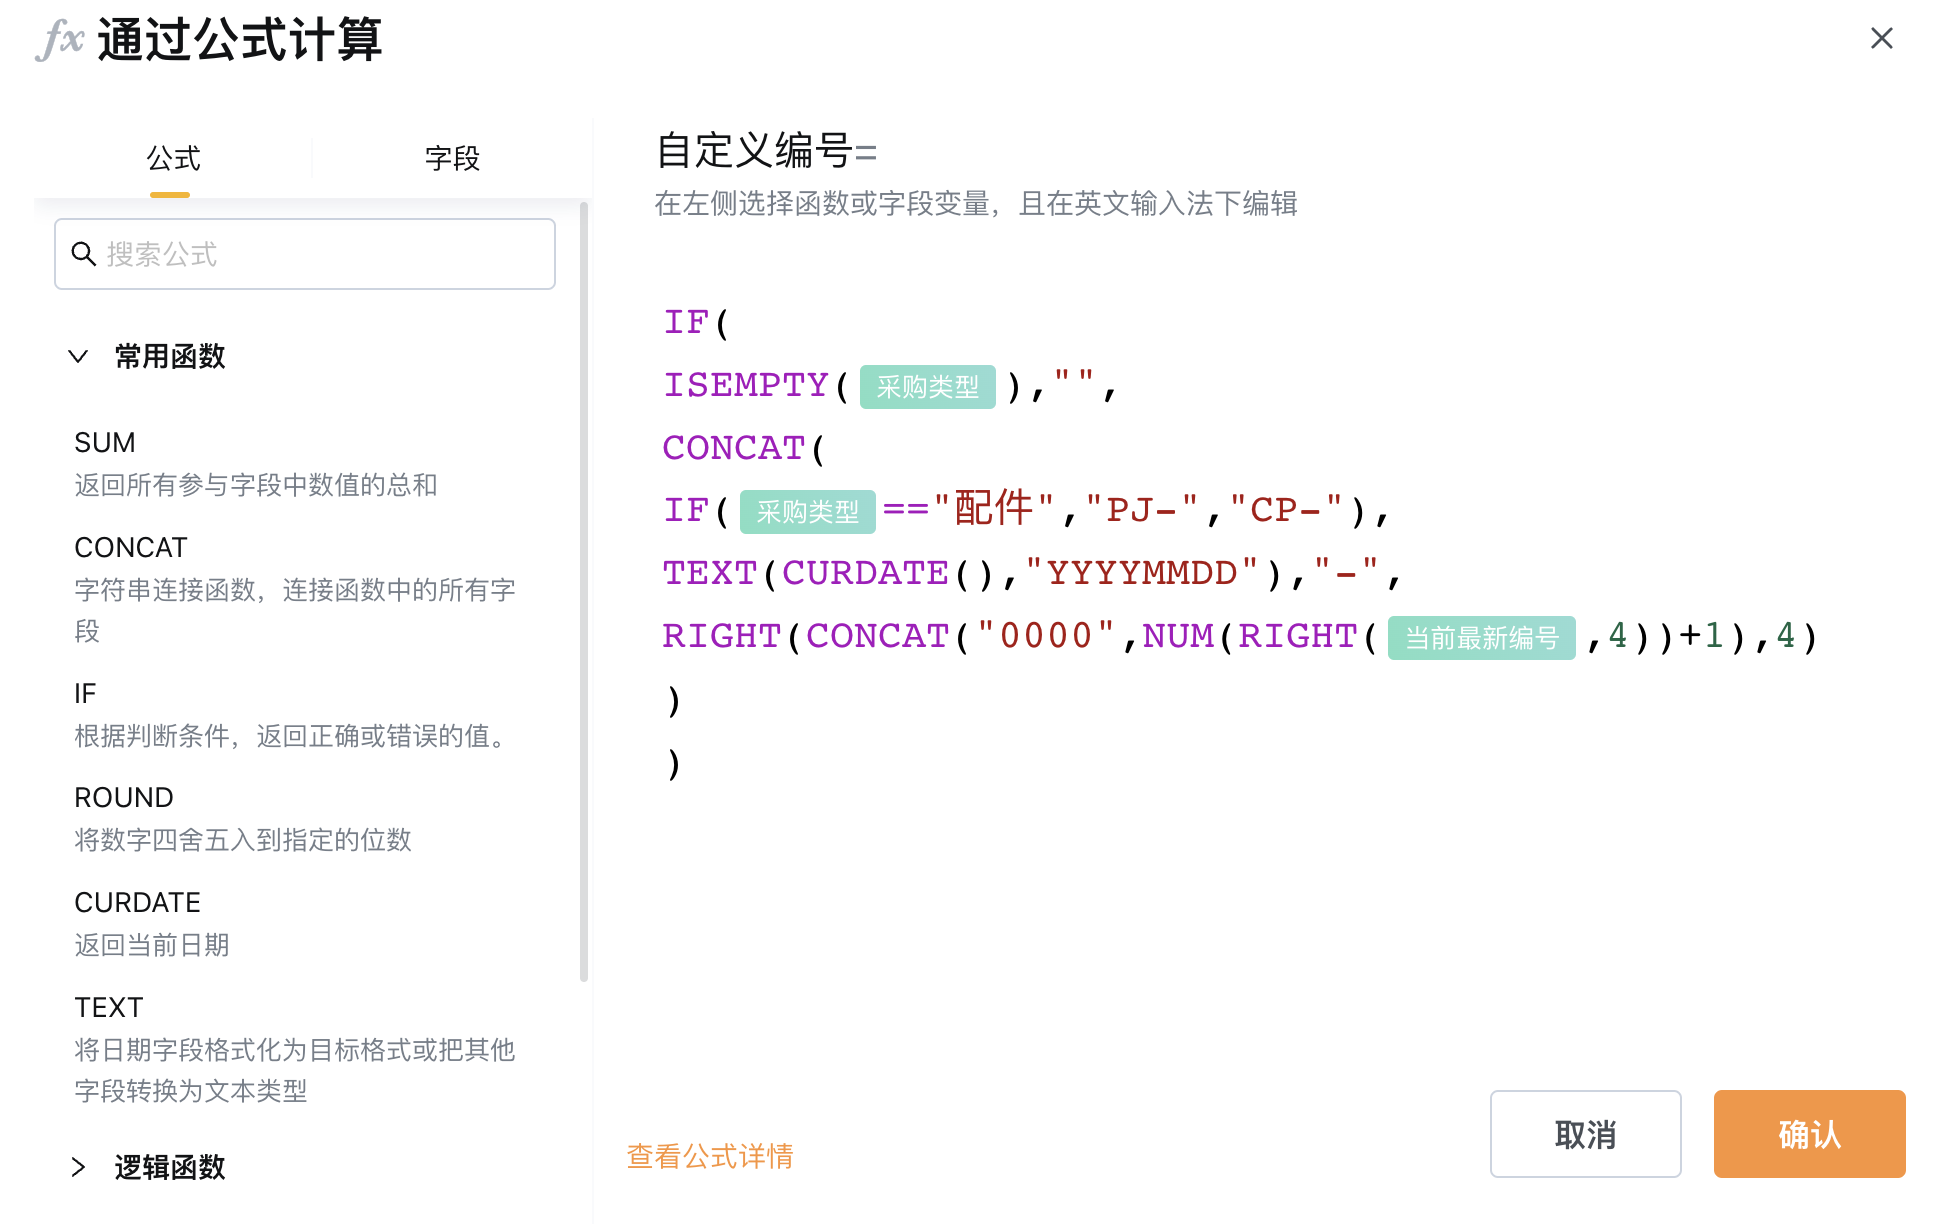The width and height of the screenshot is (1956, 1224).
Task: Click the 当前最新编号 field tag
Action: click(1481, 637)
